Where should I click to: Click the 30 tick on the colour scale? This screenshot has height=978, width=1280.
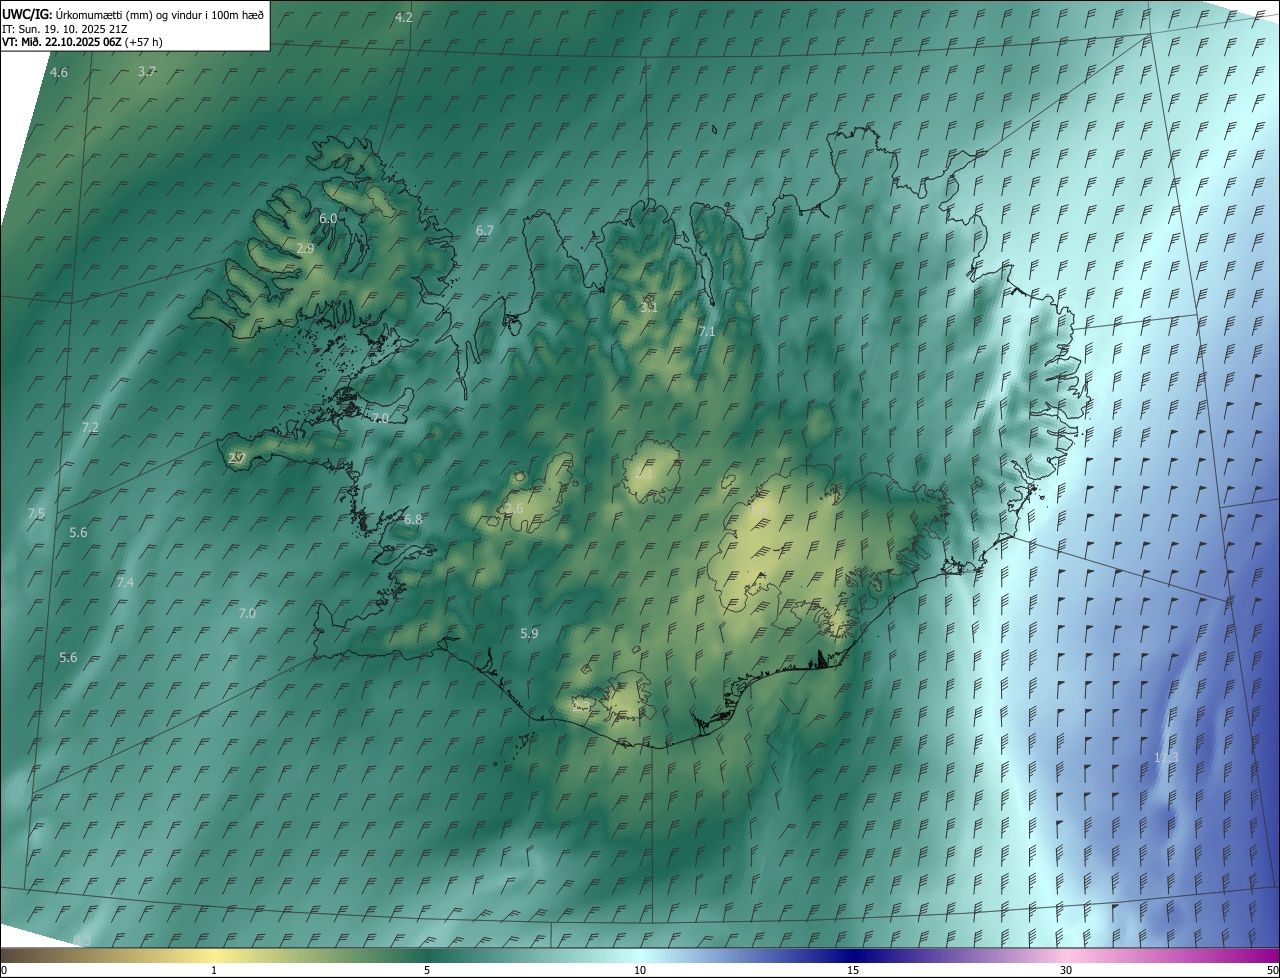click(x=1066, y=971)
